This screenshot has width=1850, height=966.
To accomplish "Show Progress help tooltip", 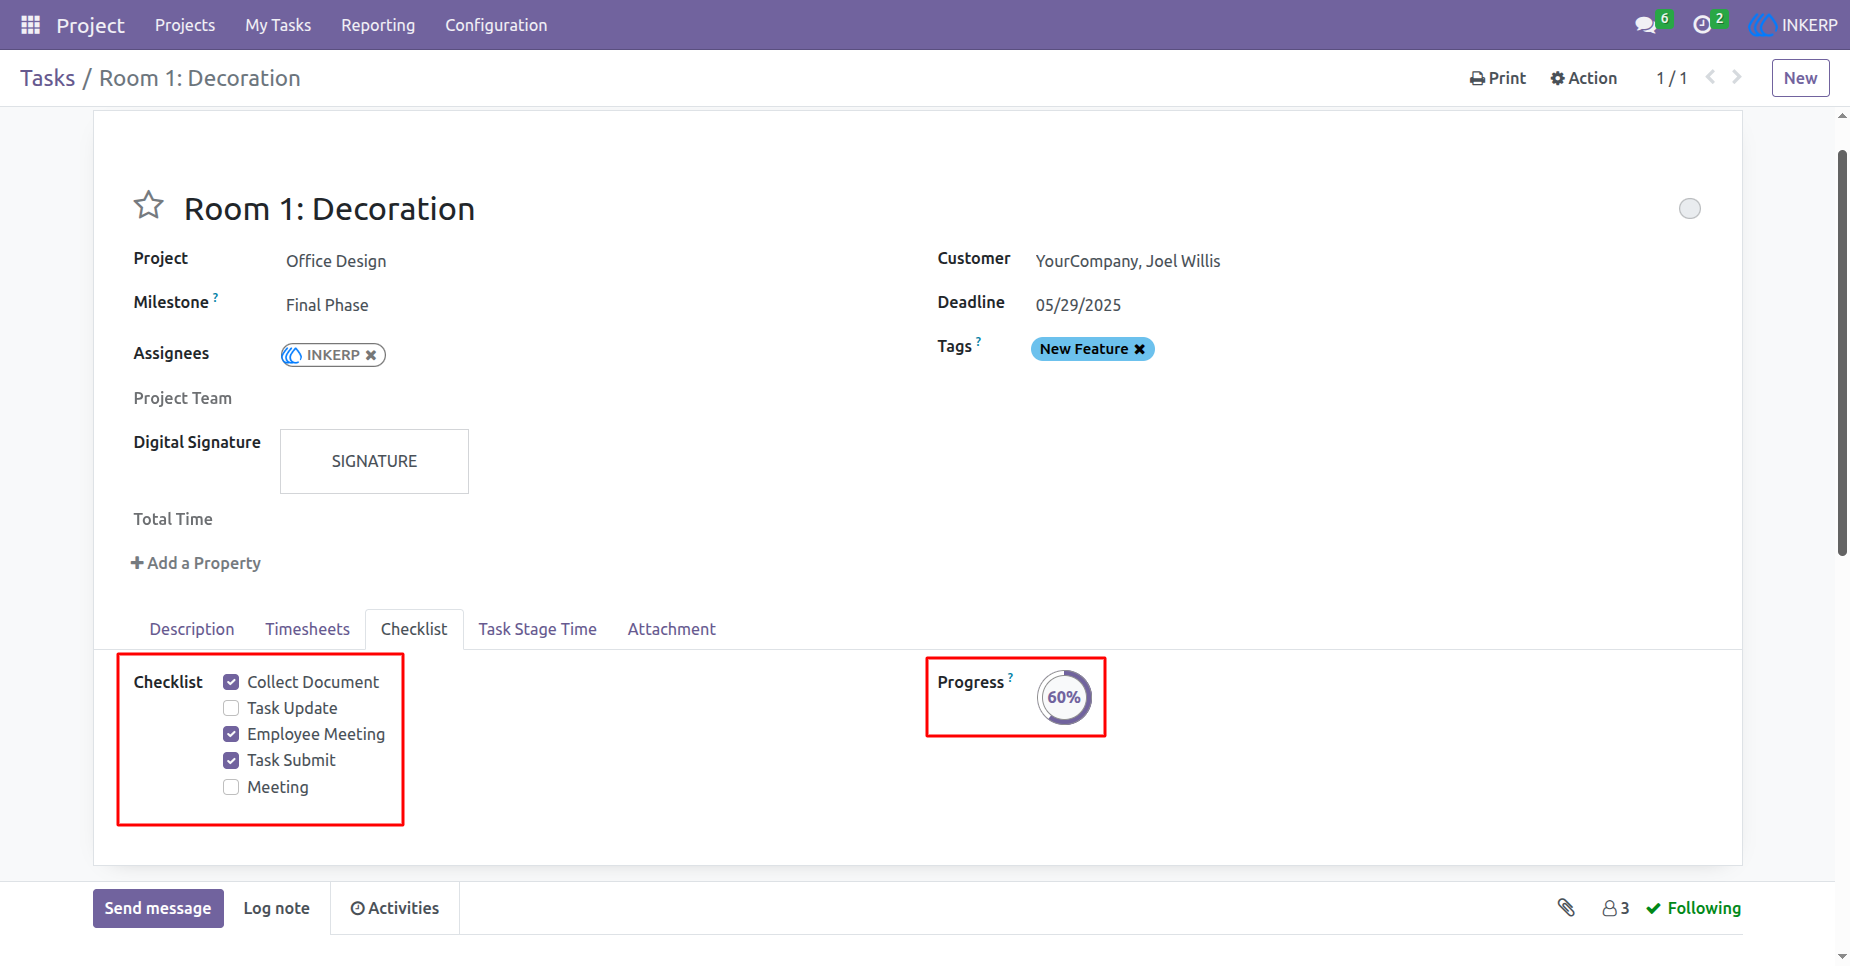I will point(1010,677).
